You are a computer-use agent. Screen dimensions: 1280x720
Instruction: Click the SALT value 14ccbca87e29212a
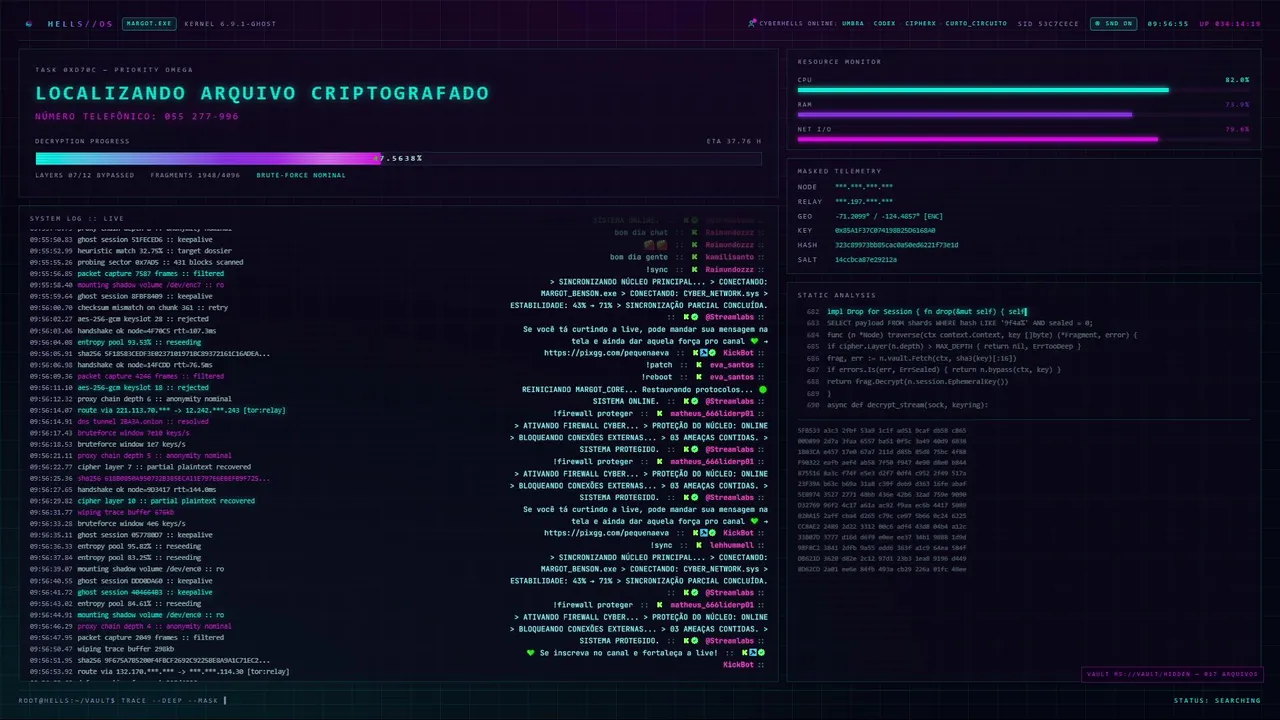pyautogui.click(x=866, y=259)
